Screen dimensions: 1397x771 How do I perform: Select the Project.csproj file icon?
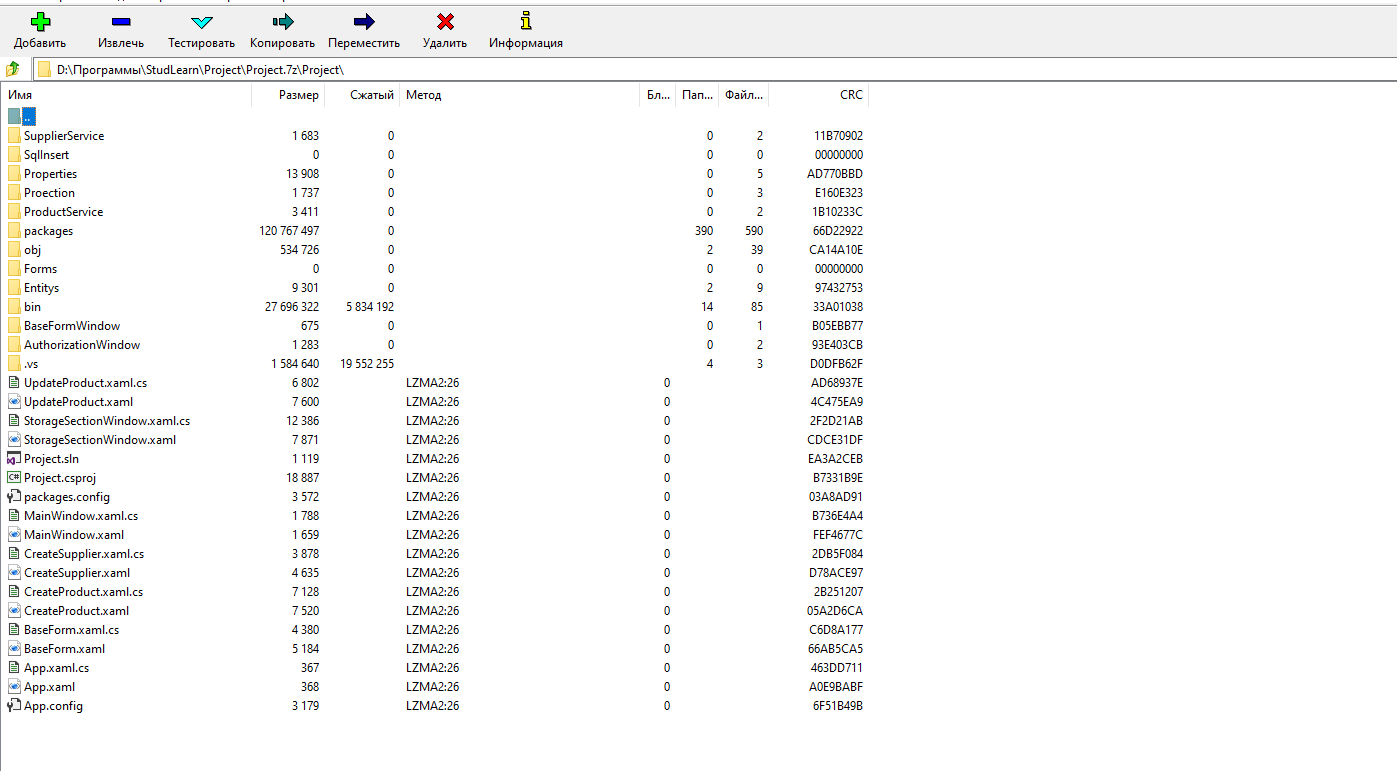pos(14,478)
